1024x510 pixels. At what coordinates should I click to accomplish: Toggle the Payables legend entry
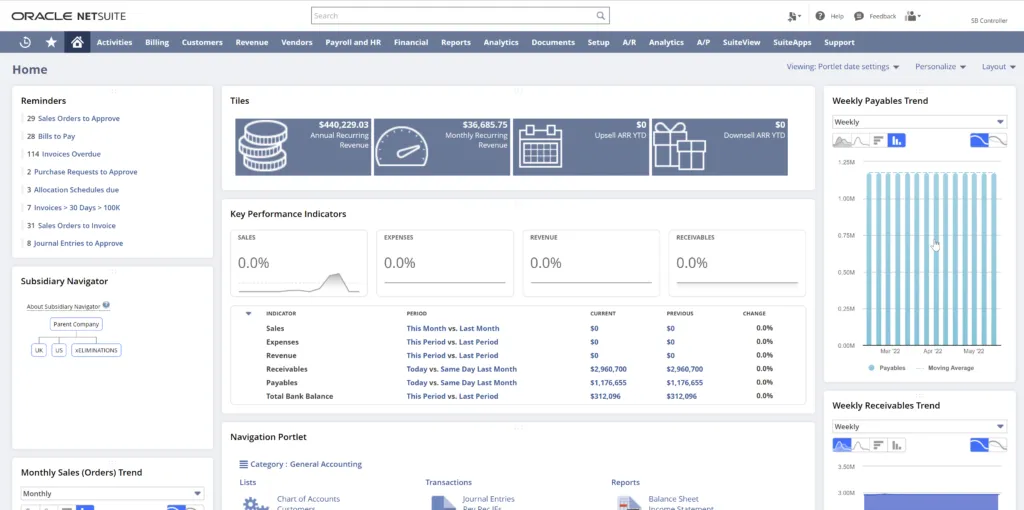pos(887,368)
